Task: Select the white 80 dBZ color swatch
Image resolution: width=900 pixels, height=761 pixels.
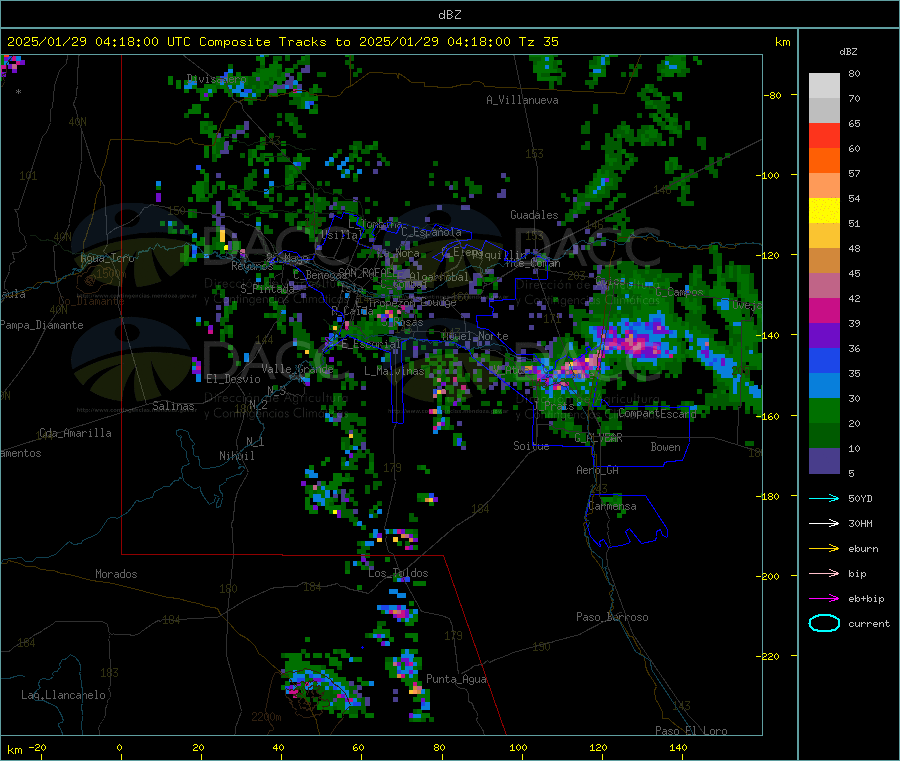Action: tap(824, 86)
